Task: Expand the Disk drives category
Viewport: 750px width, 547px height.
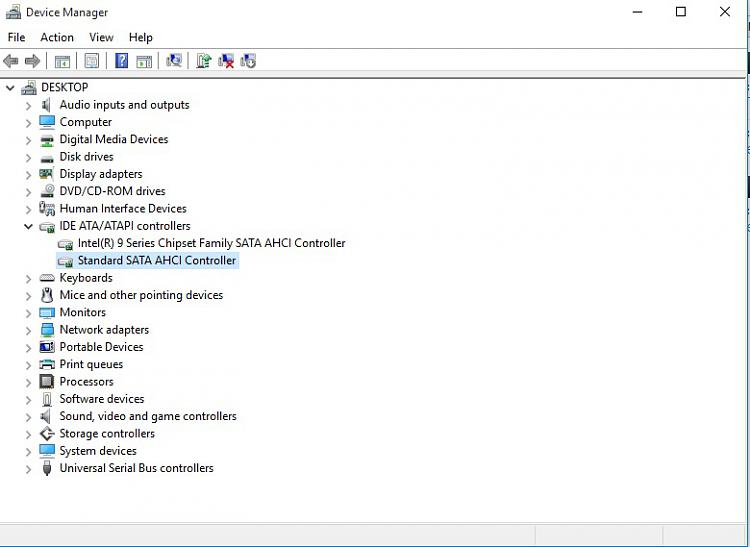Action: pyautogui.click(x=28, y=157)
